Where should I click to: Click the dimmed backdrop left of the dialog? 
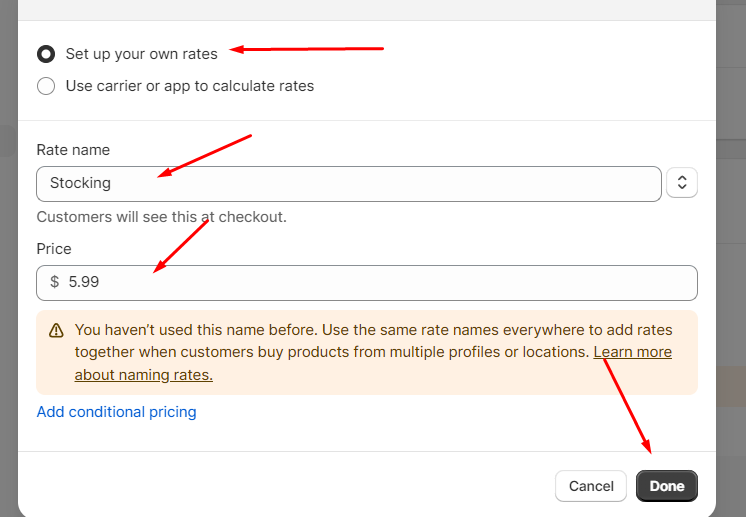click(x=9, y=285)
